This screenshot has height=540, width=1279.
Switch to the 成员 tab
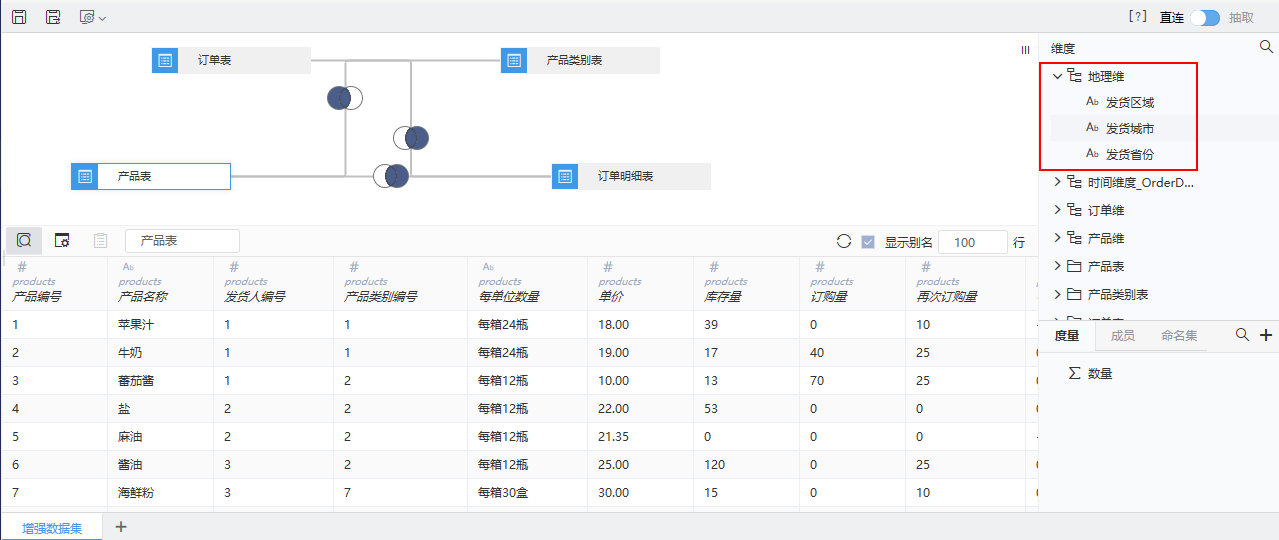tap(1122, 336)
